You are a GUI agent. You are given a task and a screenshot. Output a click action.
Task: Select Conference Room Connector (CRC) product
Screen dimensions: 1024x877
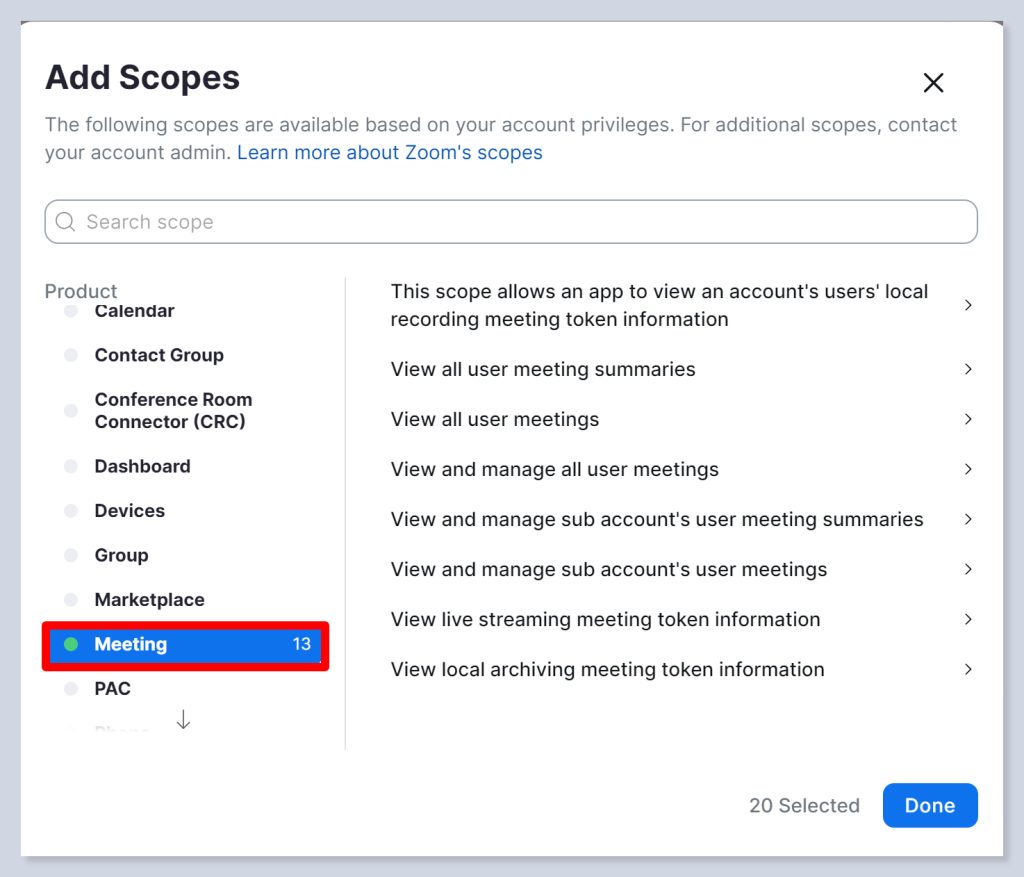172,411
